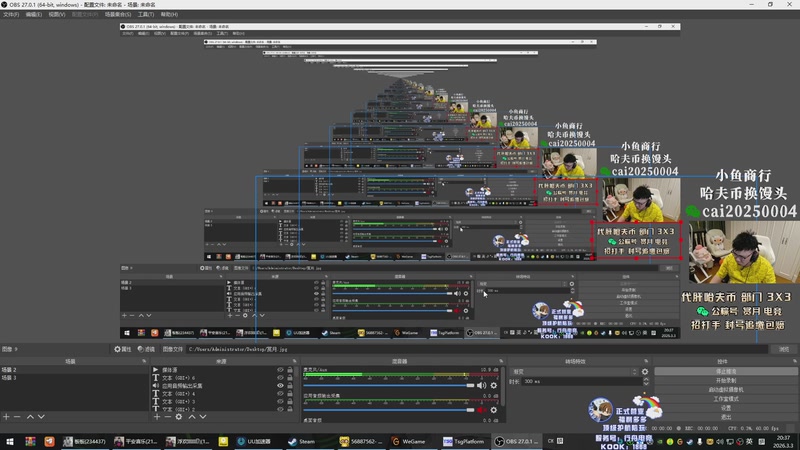Open the 工具(T) menu
This screenshot has width=800, height=450.
146,14
